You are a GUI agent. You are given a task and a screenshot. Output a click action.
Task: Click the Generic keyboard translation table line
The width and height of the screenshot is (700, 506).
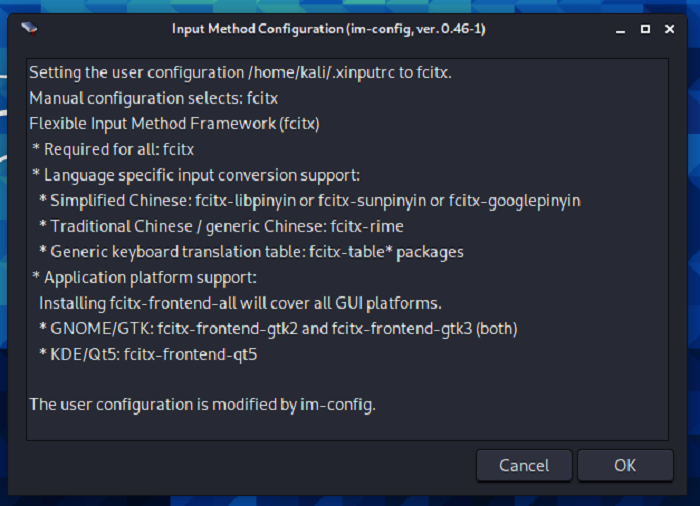(x=251, y=251)
